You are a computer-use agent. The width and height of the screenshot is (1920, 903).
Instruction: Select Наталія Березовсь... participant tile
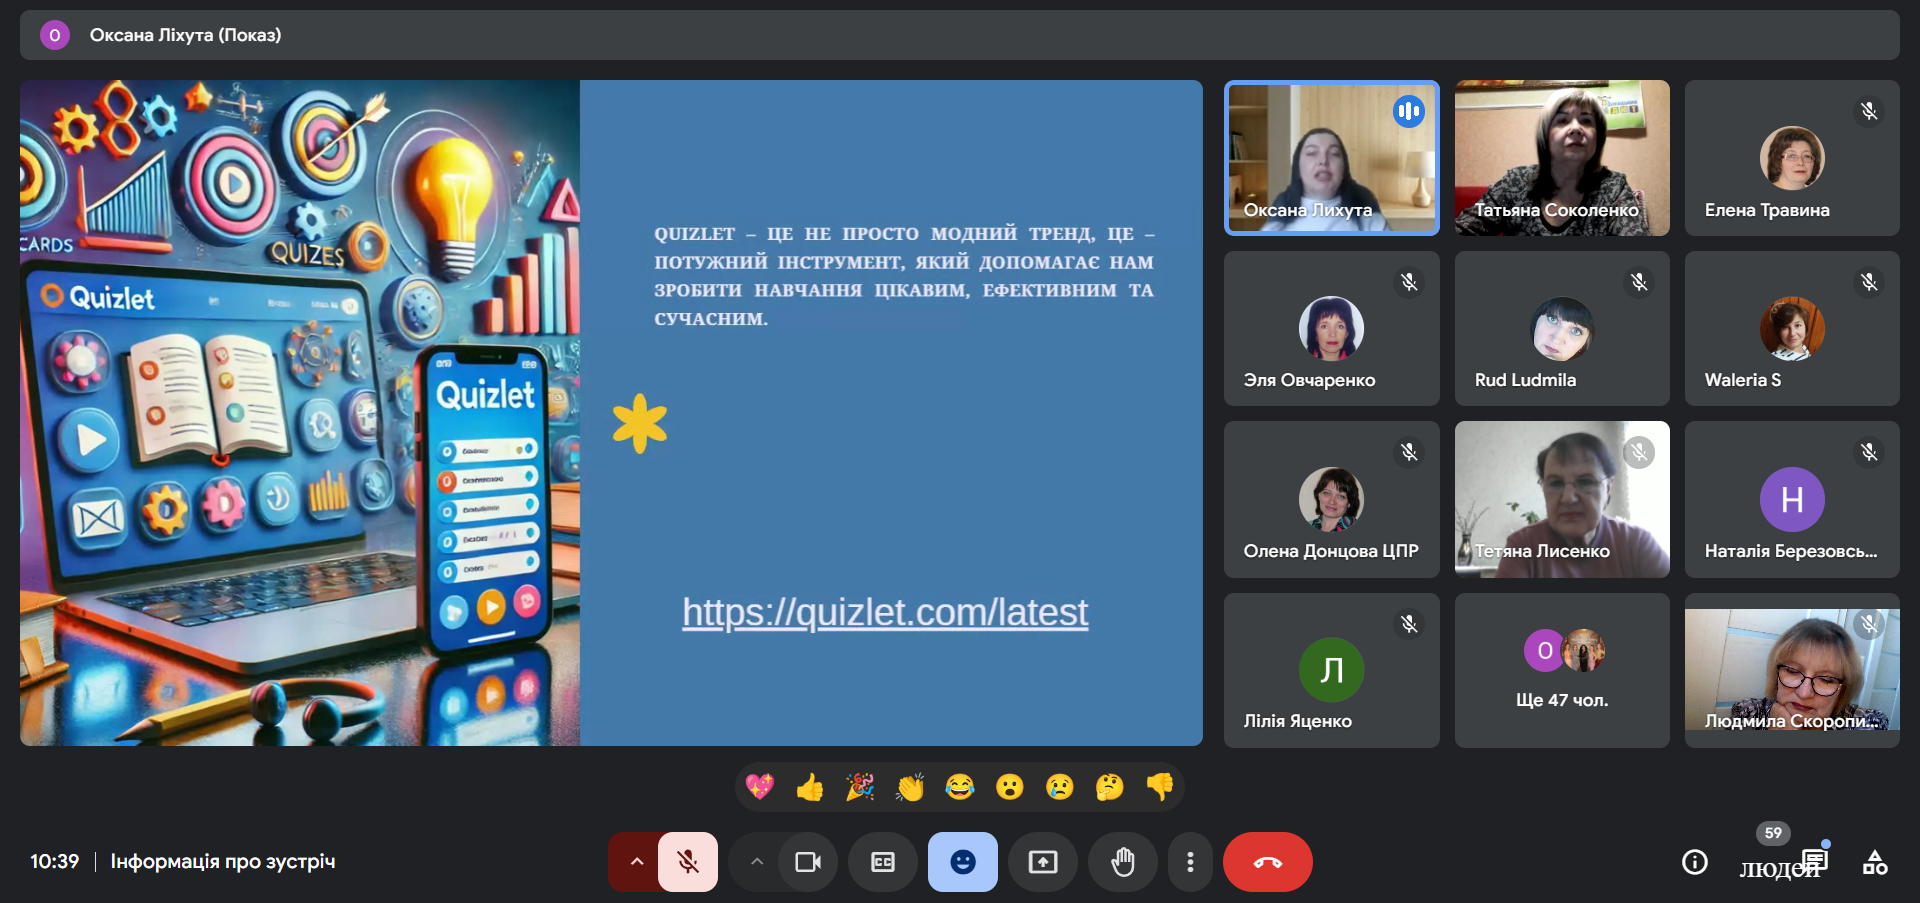pos(1792,499)
